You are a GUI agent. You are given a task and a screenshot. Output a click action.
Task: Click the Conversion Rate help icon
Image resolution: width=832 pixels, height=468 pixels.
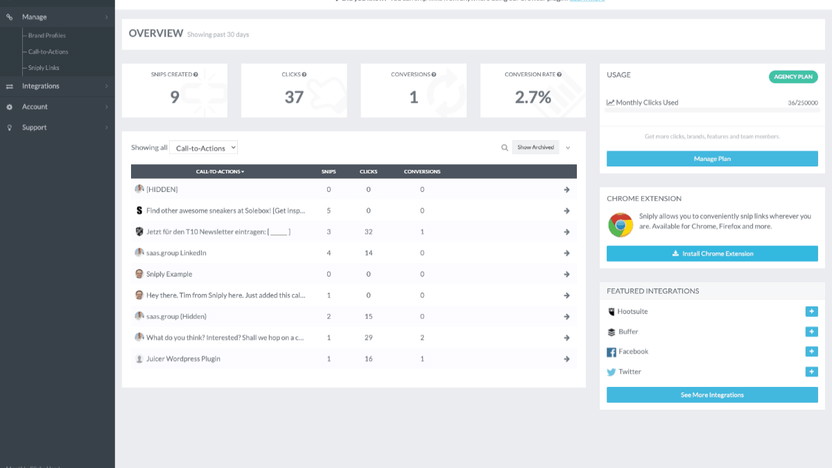click(559, 74)
